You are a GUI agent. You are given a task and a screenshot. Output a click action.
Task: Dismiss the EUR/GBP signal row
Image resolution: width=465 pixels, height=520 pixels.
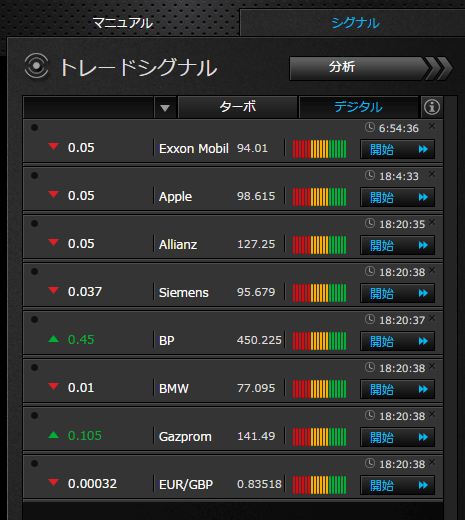tap(432, 462)
